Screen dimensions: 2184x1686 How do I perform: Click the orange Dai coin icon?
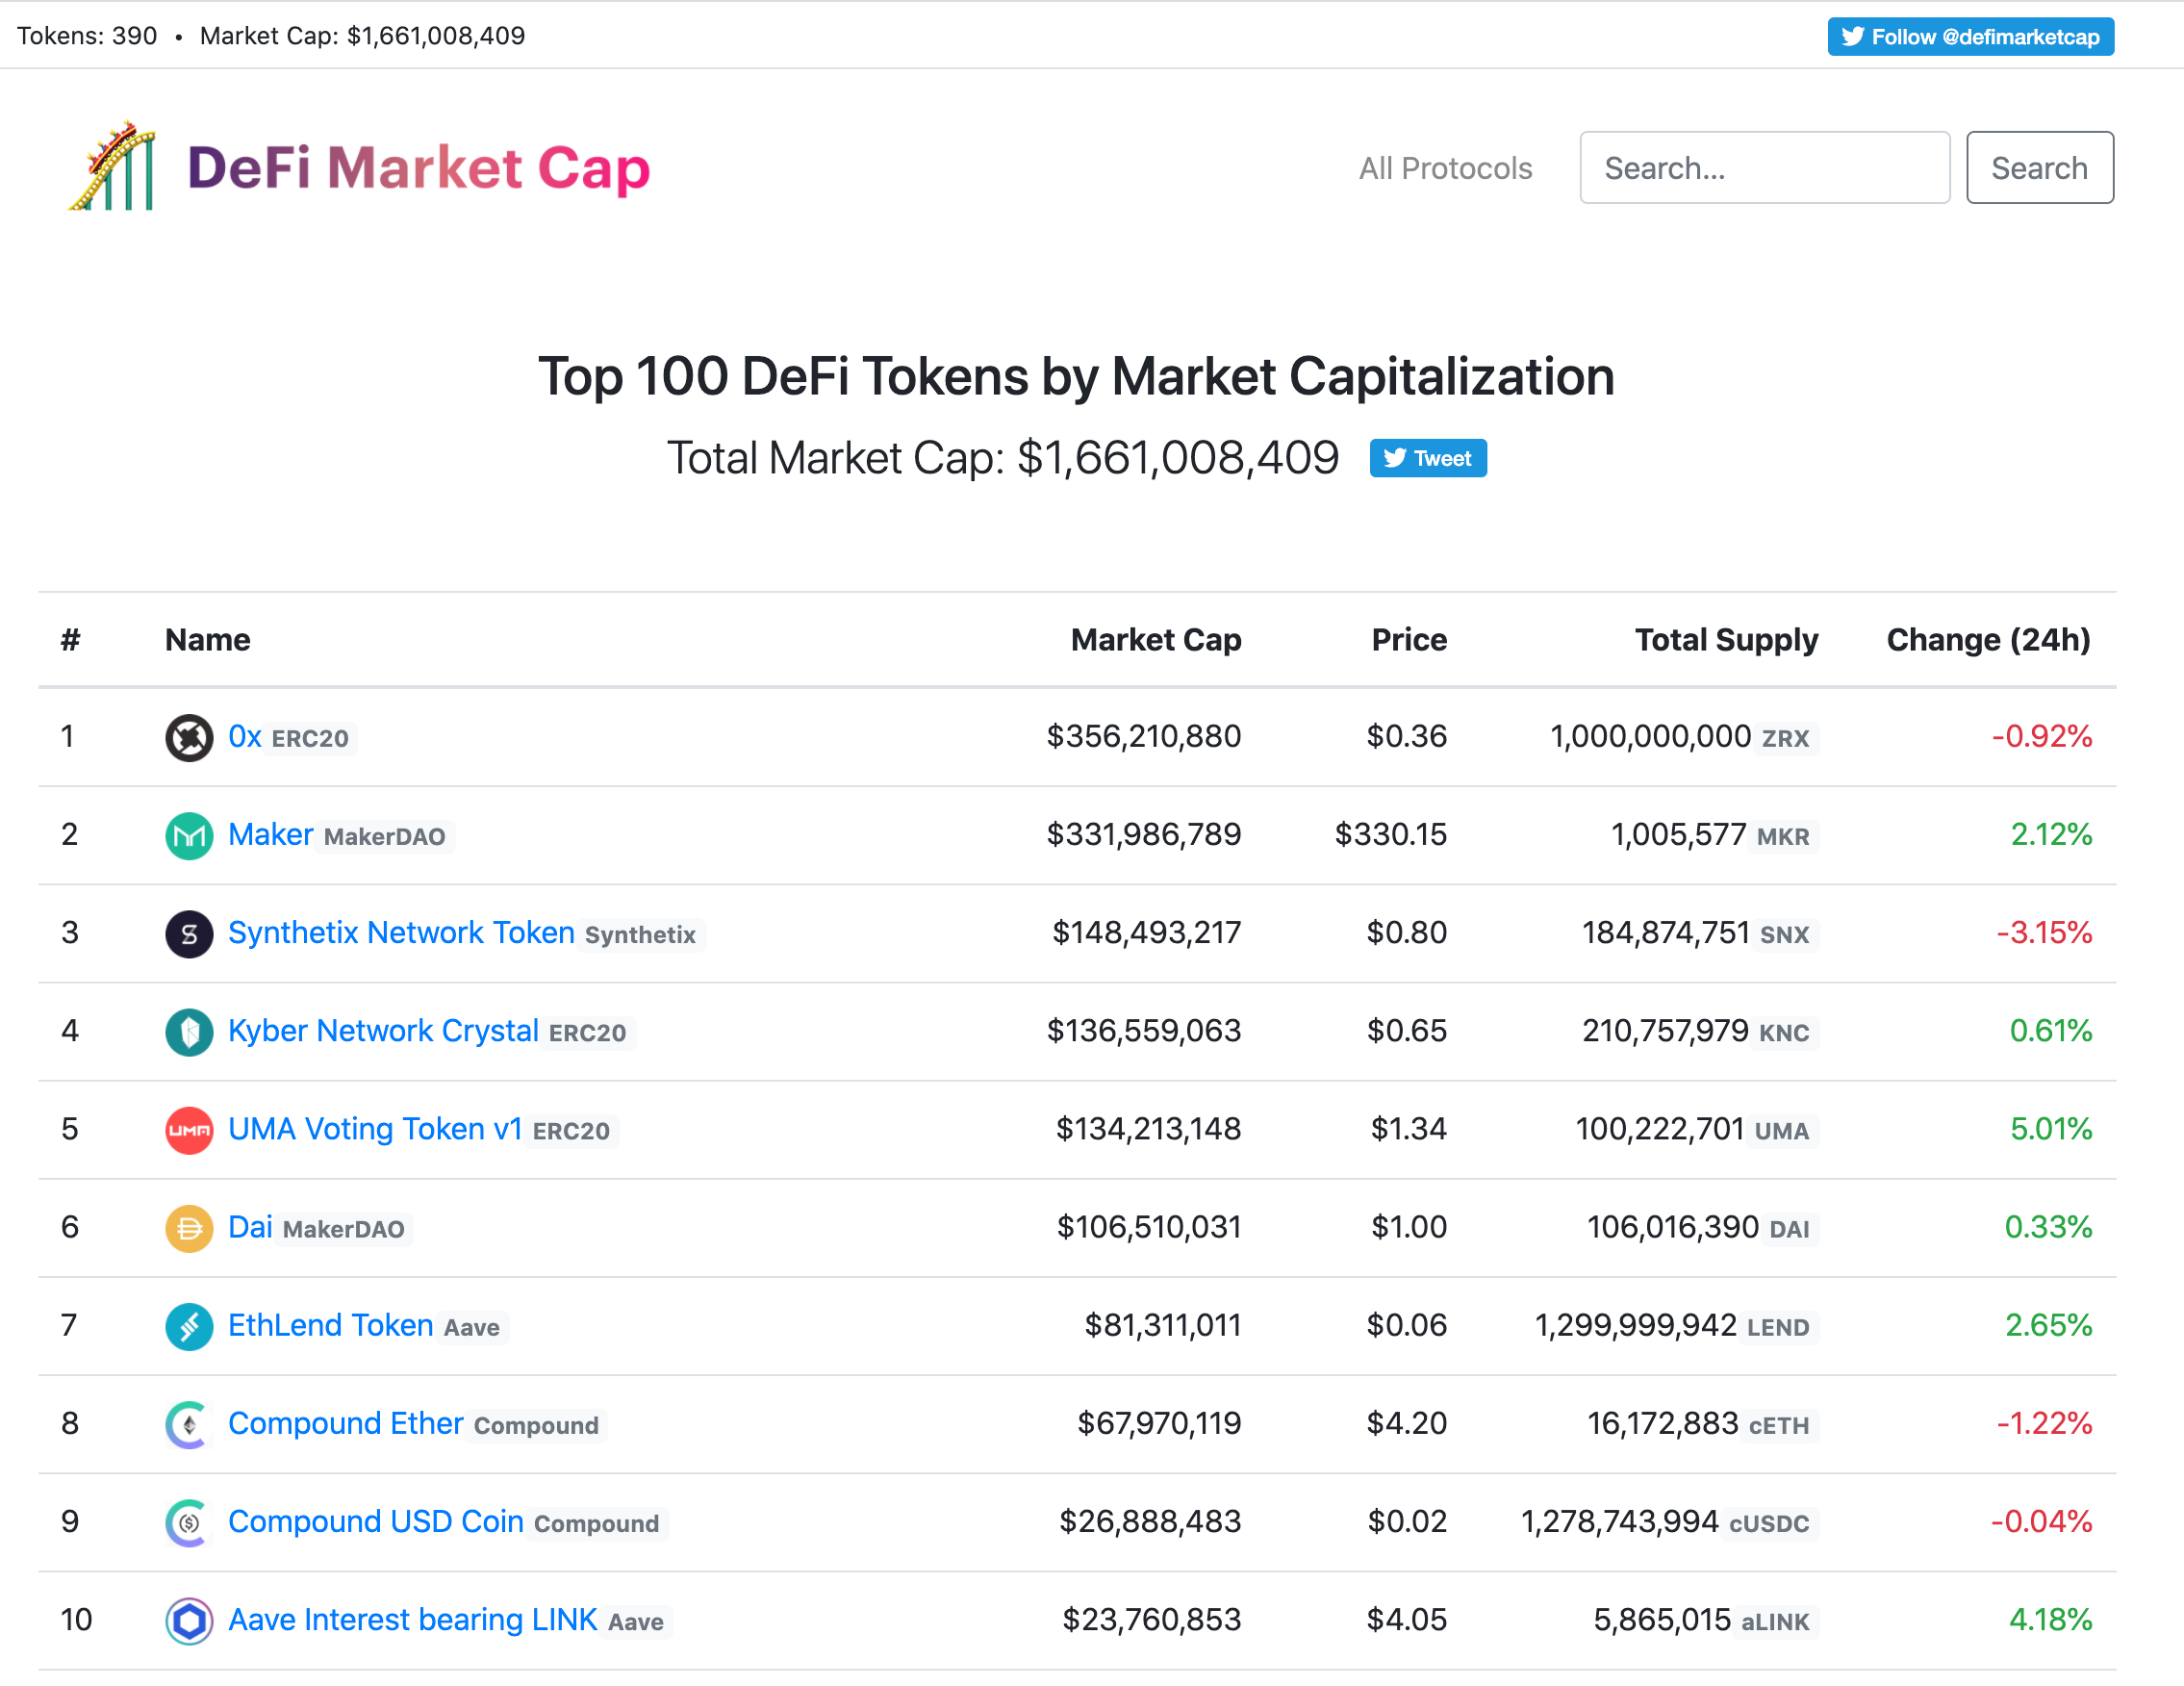(189, 1228)
